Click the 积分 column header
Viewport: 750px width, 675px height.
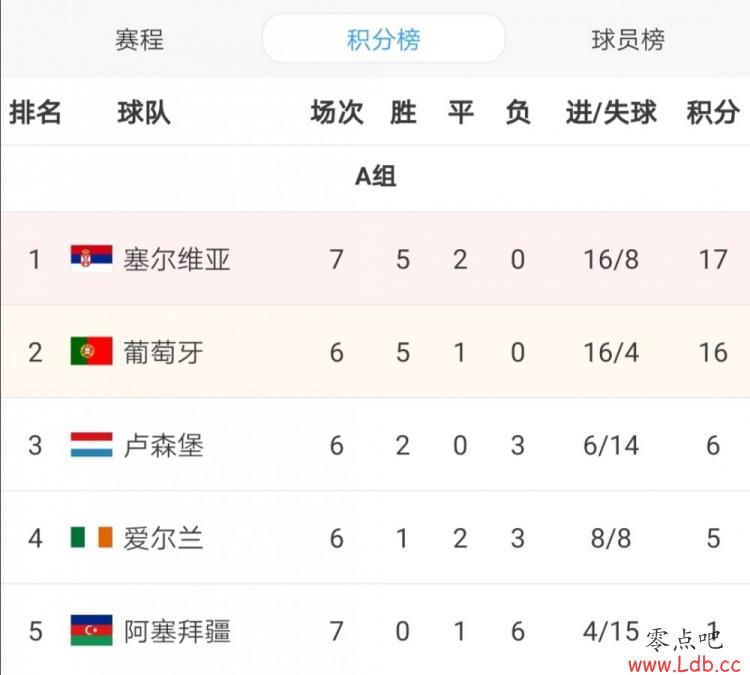[x=713, y=113]
